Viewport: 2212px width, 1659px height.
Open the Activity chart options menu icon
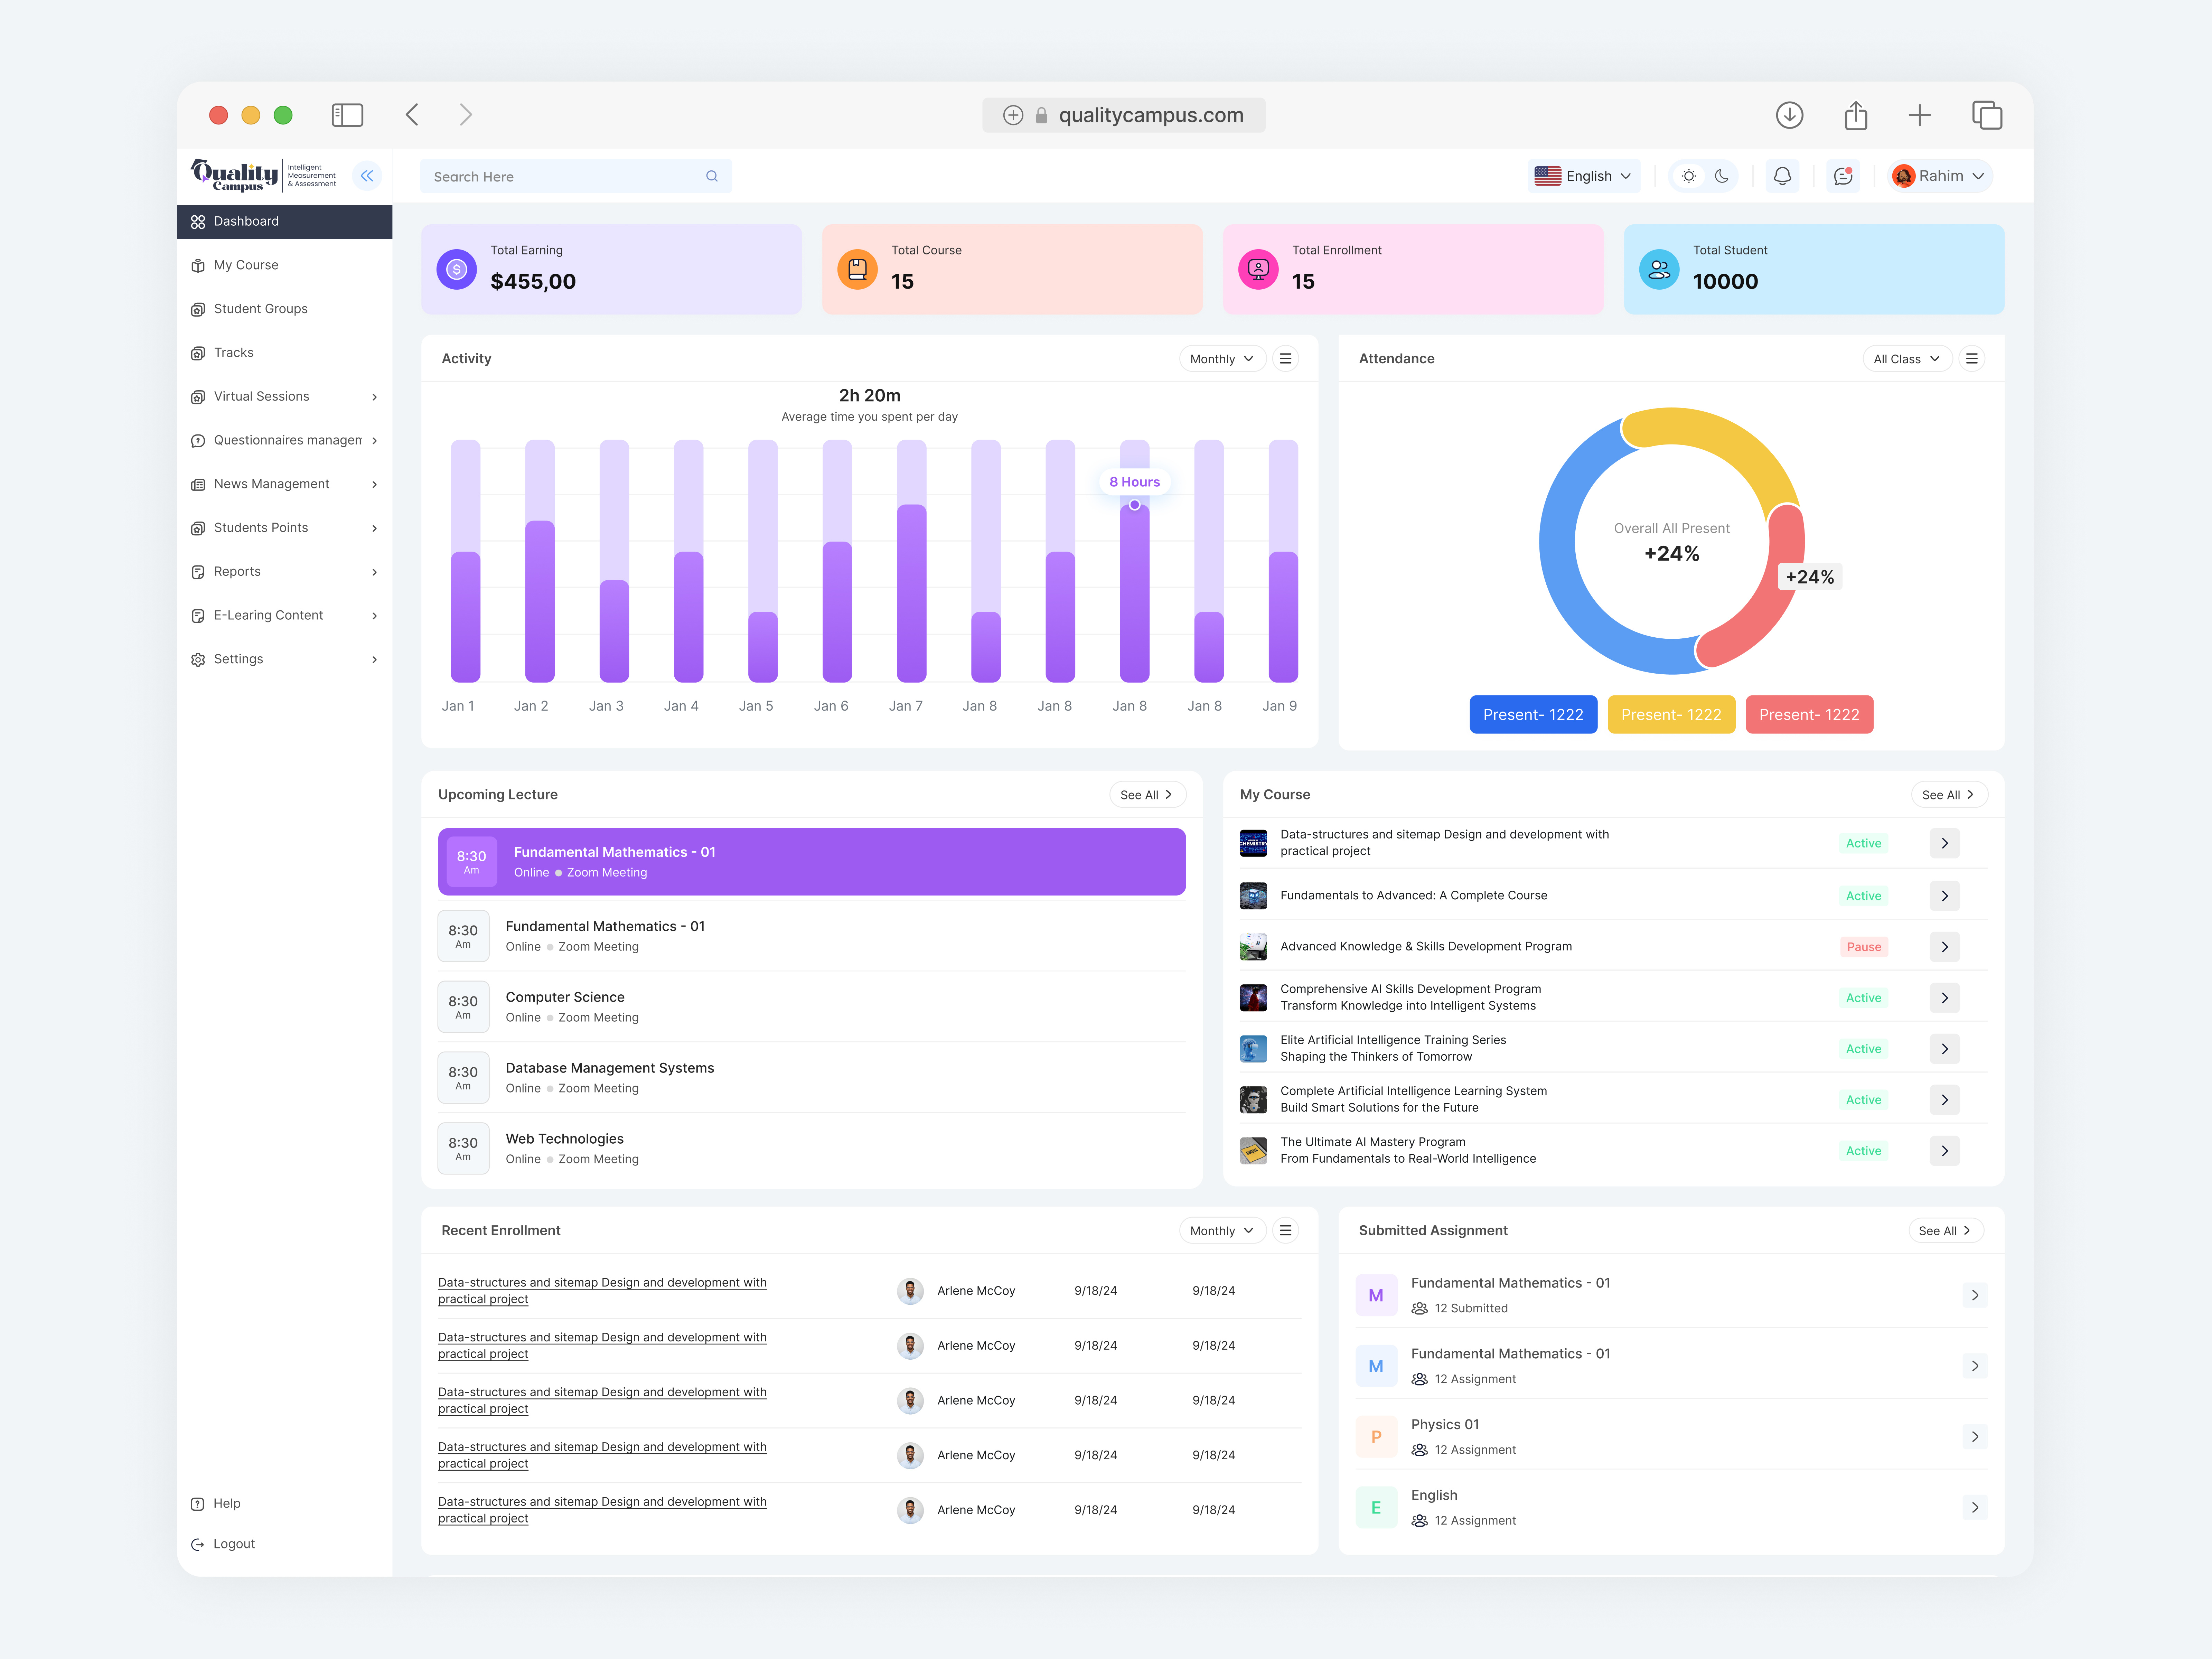(x=1286, y=358)
